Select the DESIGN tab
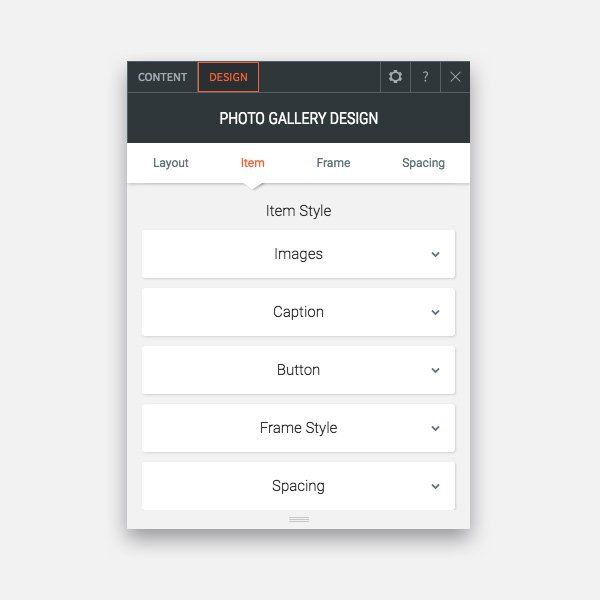Screen dimensions: 600x600 tap(228, 77)
